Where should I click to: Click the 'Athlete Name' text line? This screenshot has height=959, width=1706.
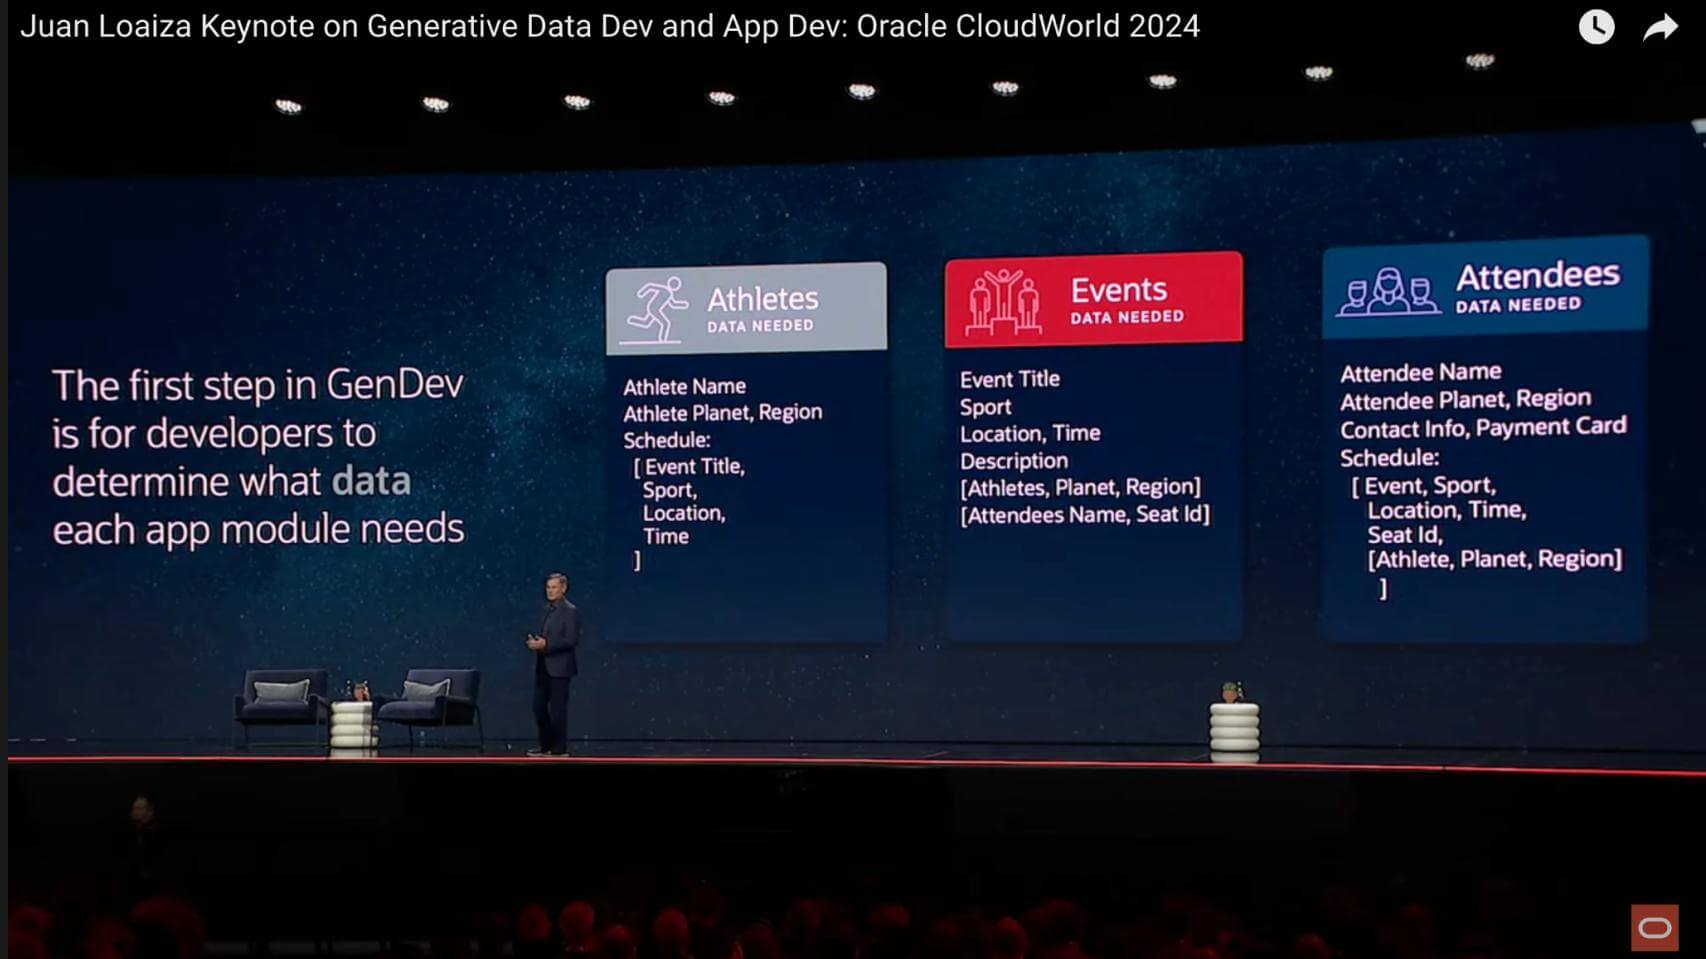(x=684, y=386)
